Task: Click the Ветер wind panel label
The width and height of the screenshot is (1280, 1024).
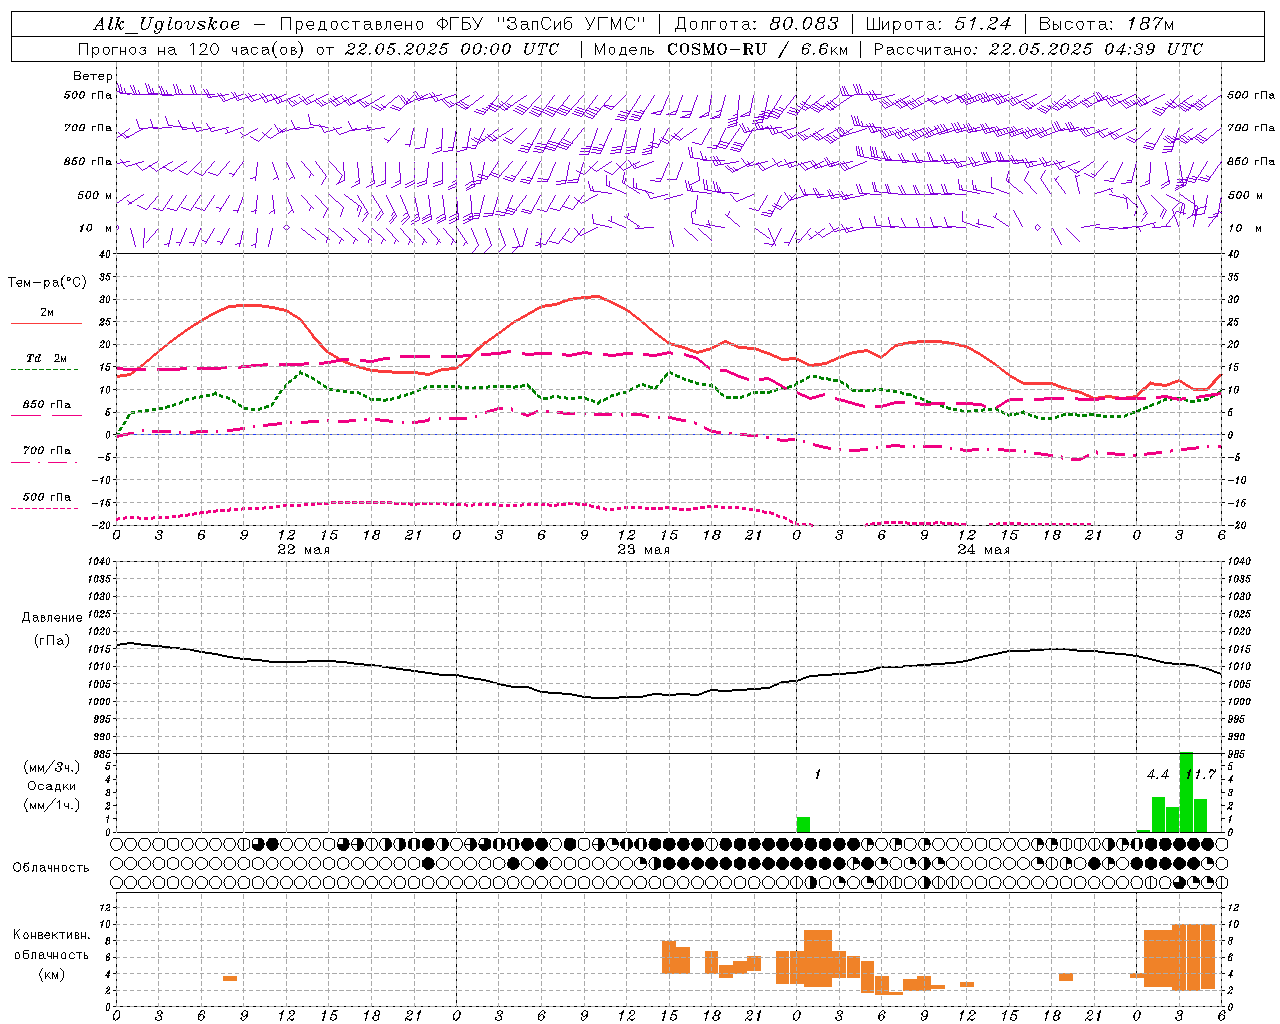Action: coord(92,76)
